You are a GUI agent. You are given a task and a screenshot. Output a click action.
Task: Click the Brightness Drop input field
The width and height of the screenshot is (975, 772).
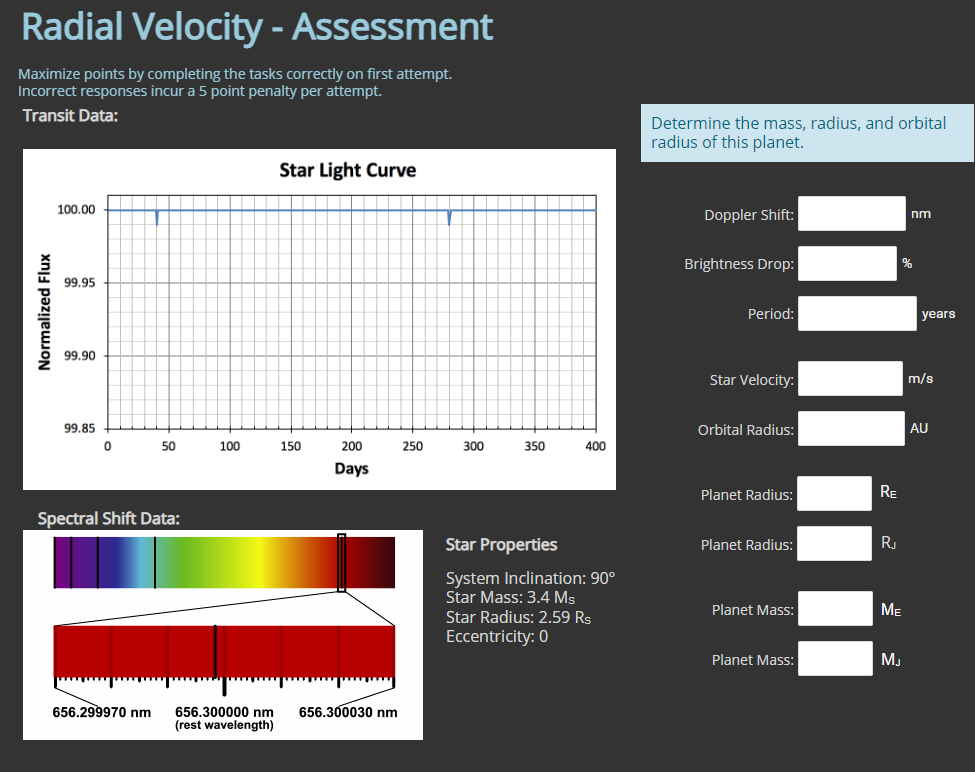[846, 263]
